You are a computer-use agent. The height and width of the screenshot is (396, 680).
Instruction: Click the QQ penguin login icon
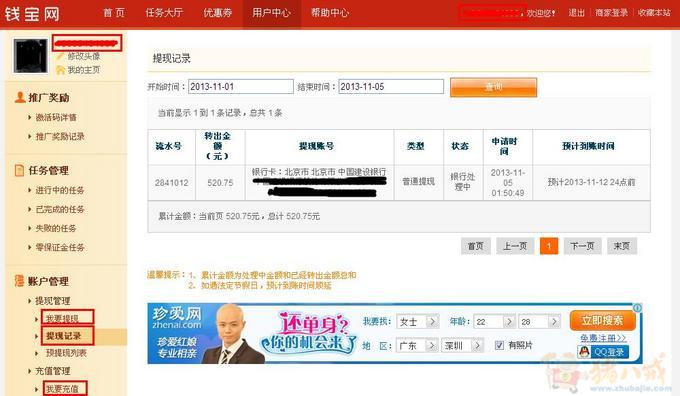point(584,351)
